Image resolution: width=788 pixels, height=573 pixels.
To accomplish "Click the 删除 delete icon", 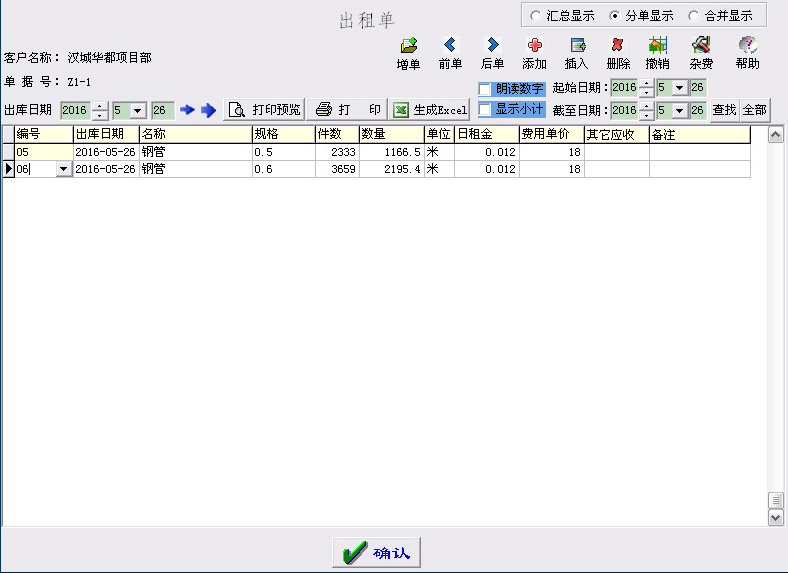I will click(x=618, y=46).
